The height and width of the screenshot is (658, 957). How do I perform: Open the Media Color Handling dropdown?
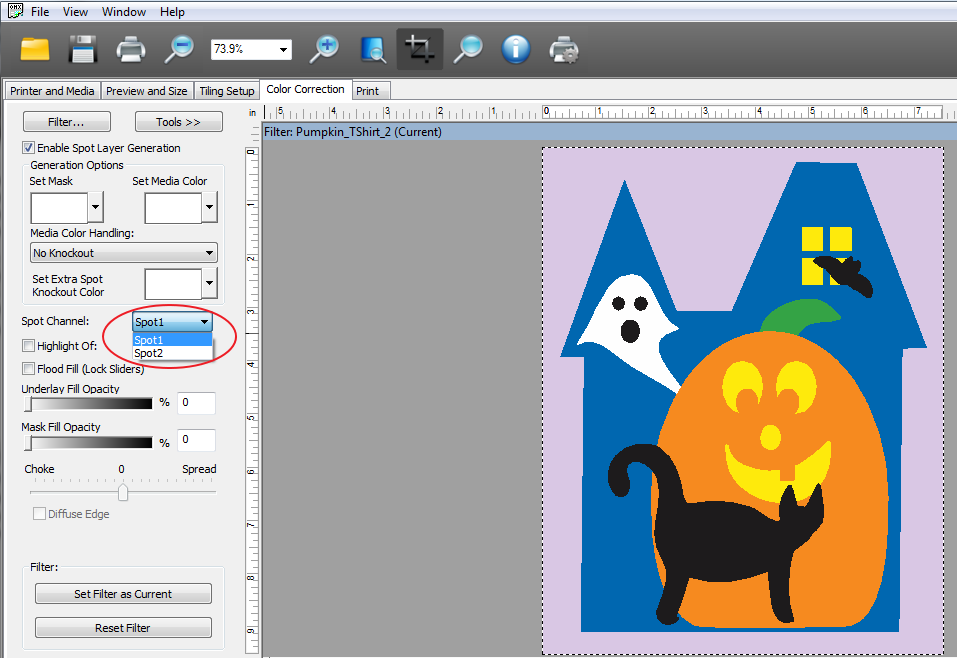(x=124, y=253)
